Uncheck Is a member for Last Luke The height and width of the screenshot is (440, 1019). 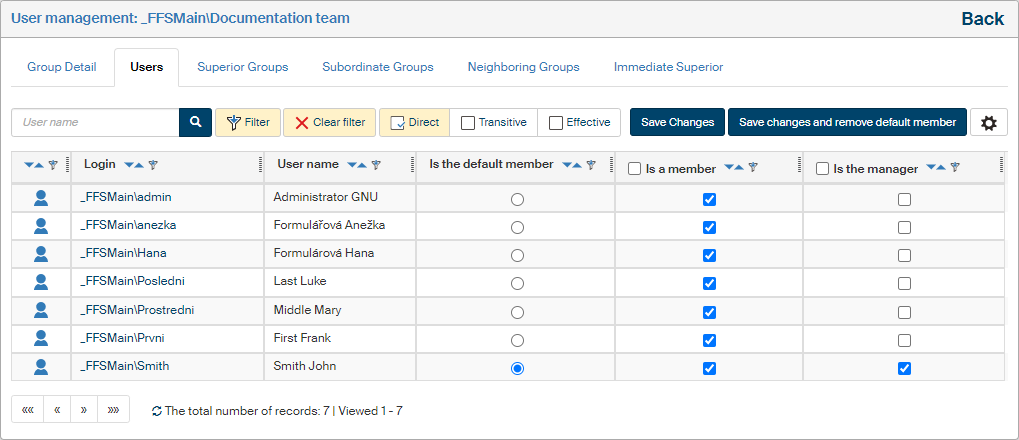709,283
